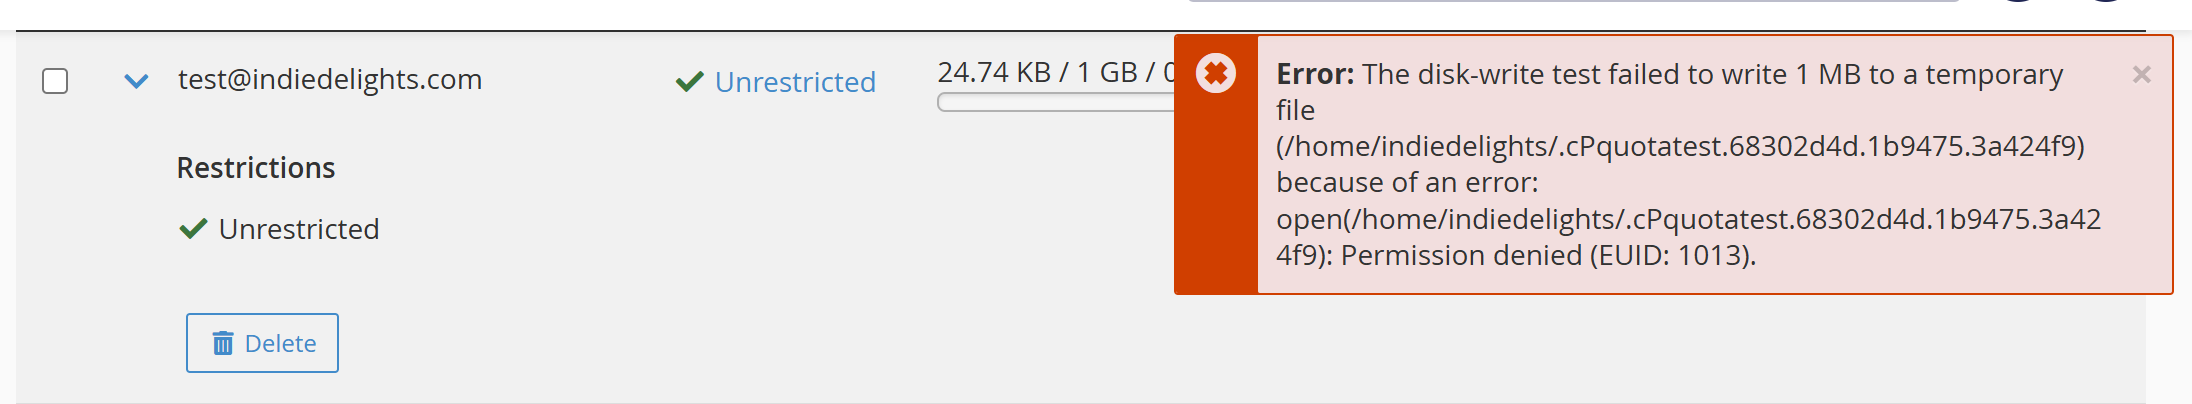Open the blue Unrestricted link
Viewport: 2192px width, 404px height.
[795, 82]
